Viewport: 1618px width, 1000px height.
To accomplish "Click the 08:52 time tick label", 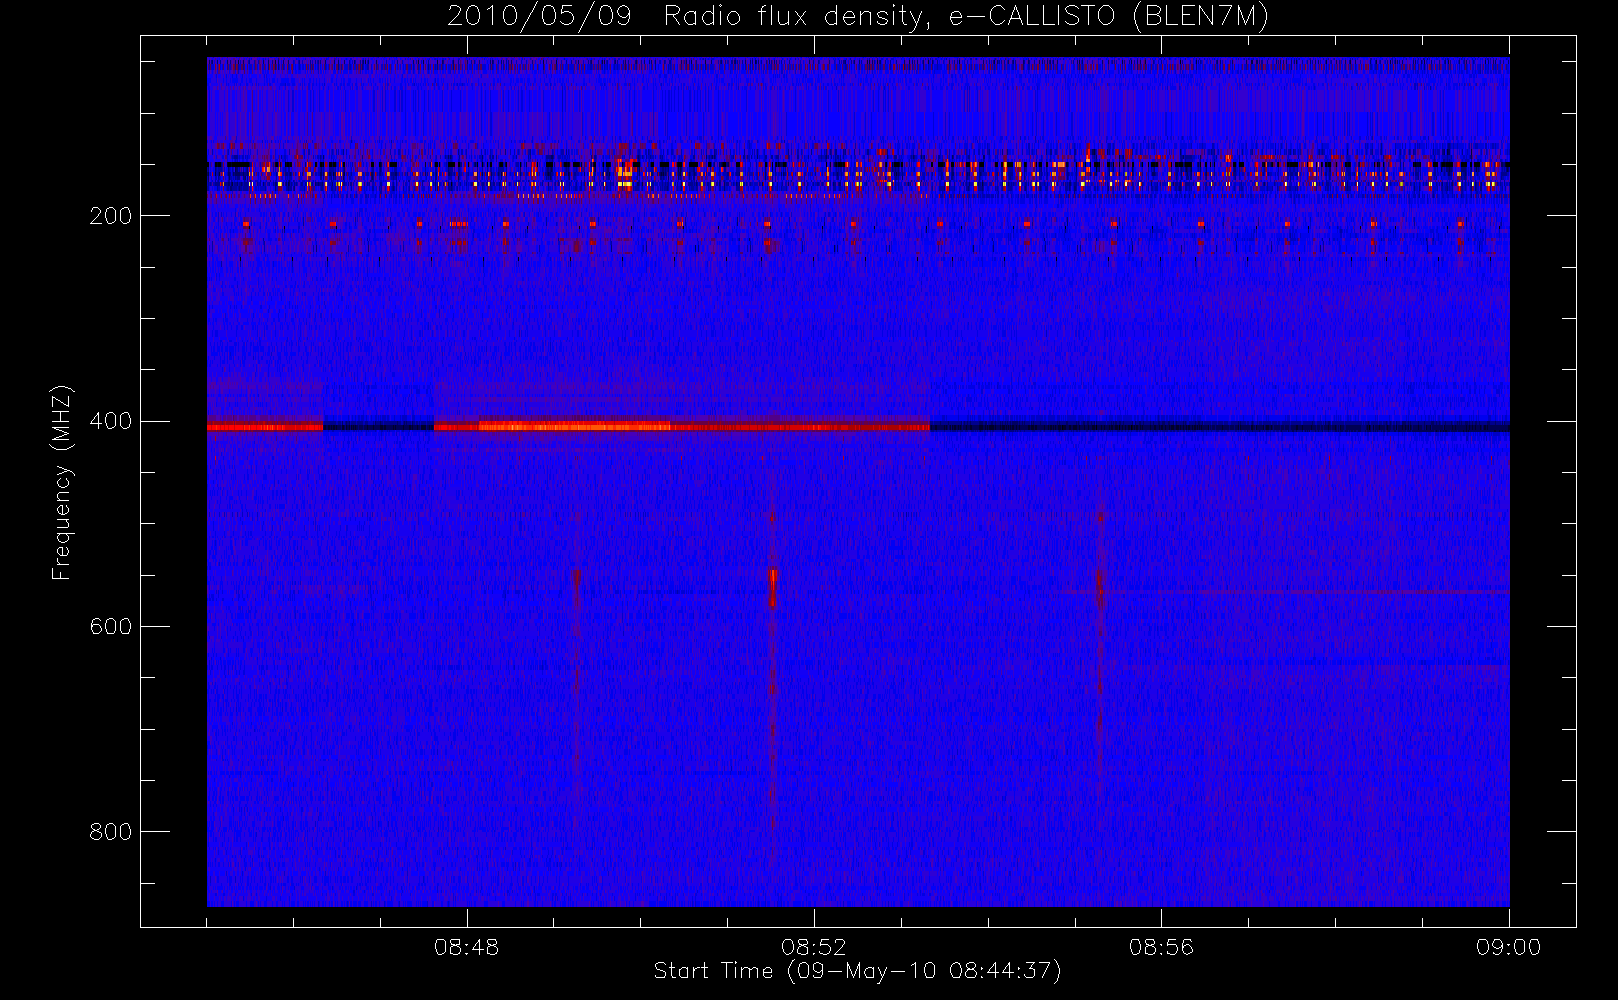I will tap(814, 947).
